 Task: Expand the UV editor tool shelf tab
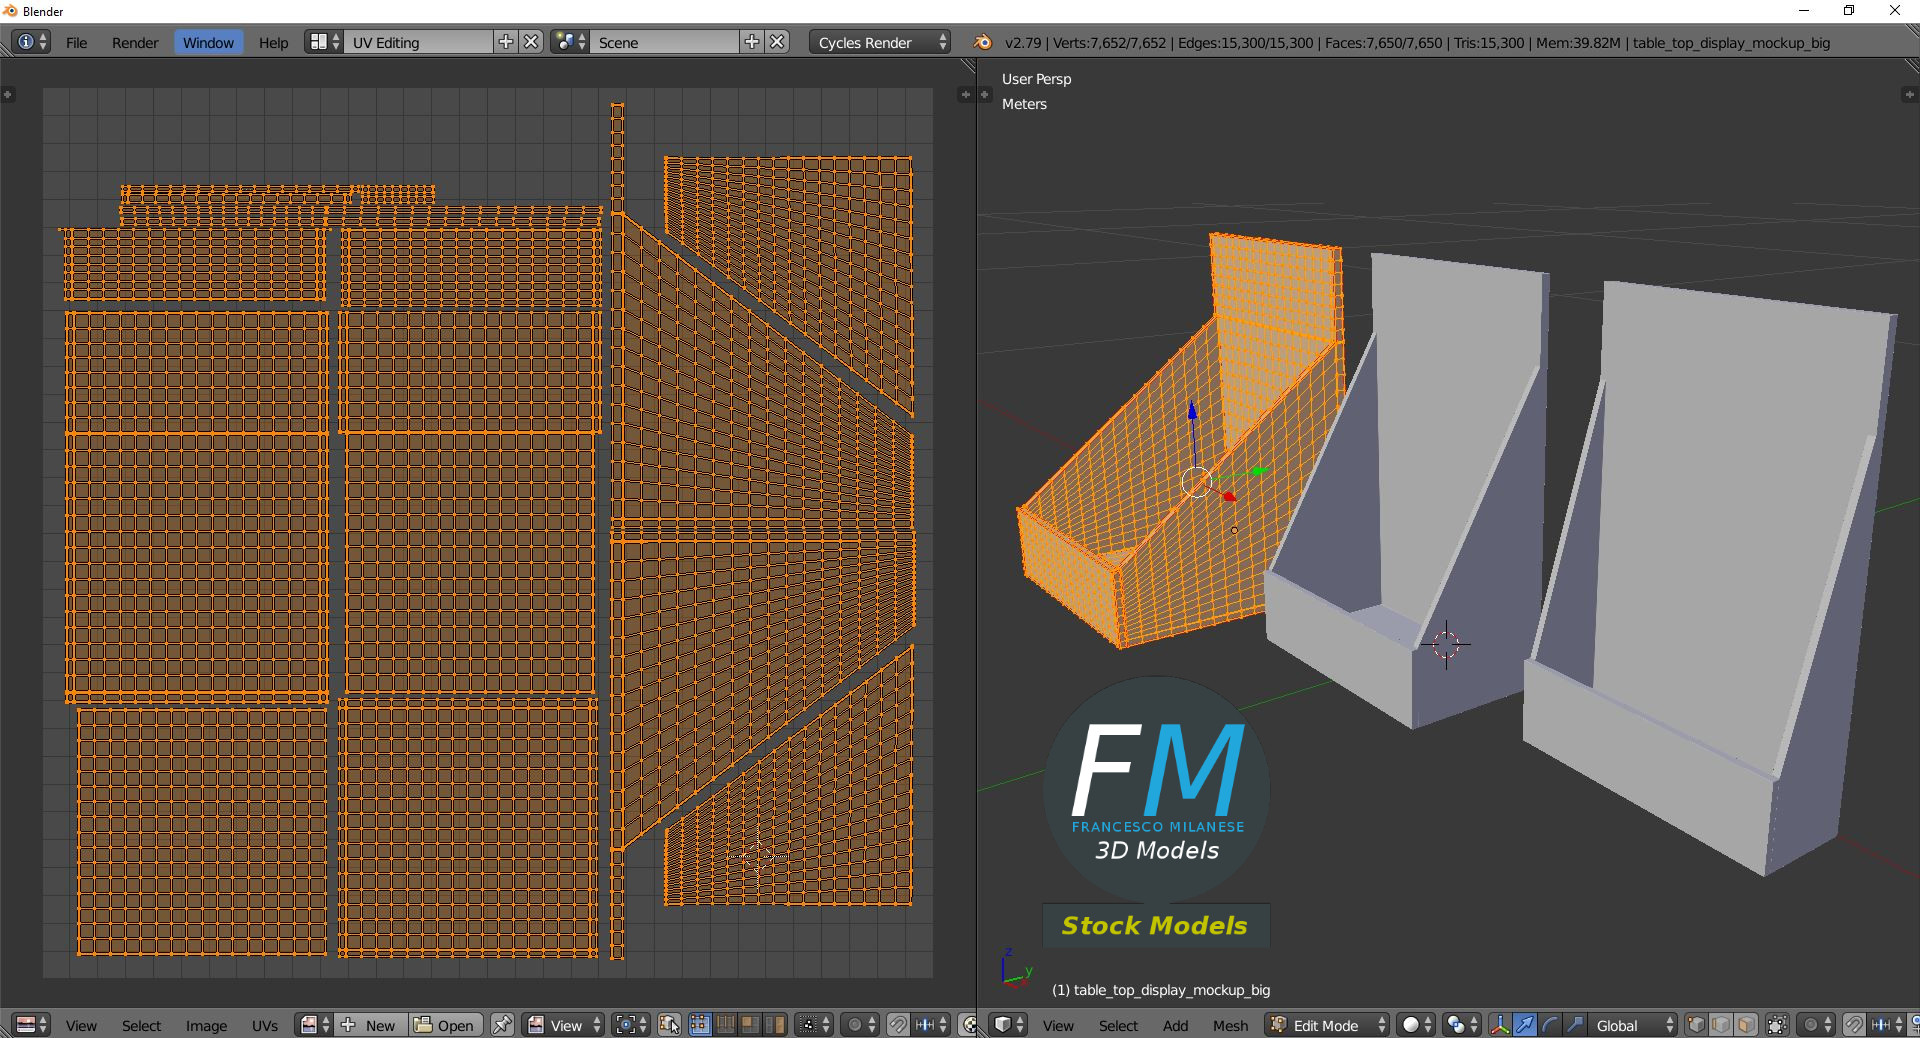click(8, 95)
